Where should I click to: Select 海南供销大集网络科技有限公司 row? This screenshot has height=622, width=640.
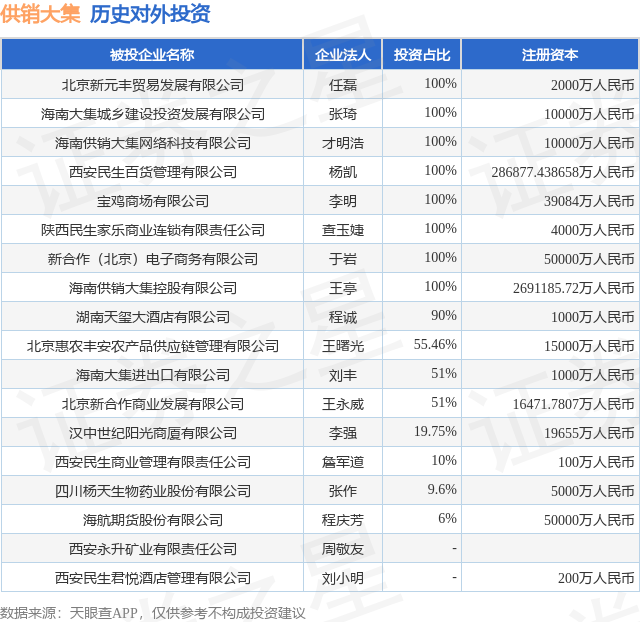[320, 142]
